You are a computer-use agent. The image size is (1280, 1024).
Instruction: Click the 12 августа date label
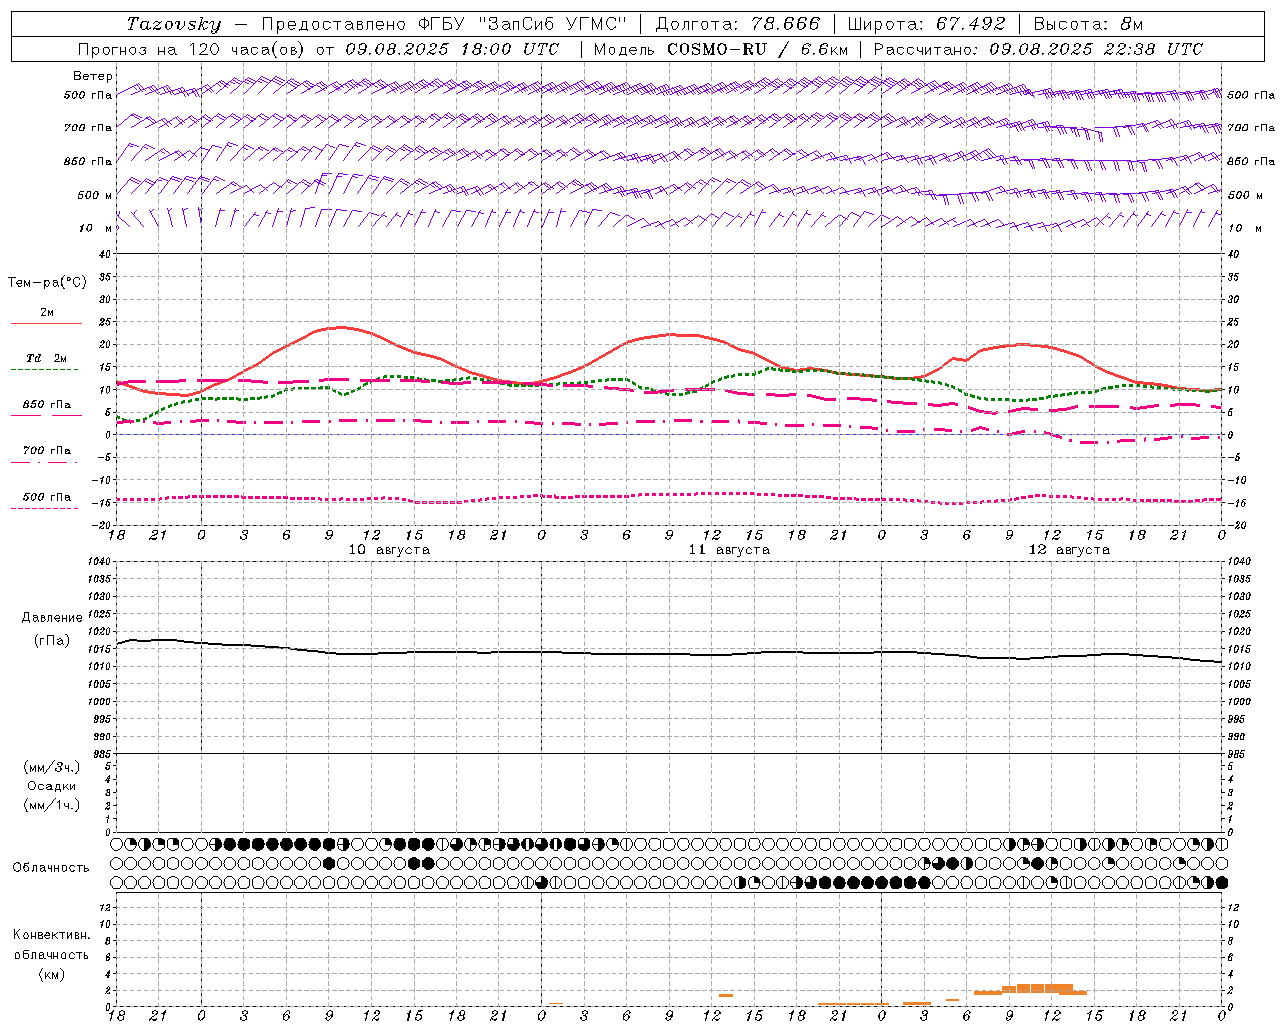[x=1069, y=550]
